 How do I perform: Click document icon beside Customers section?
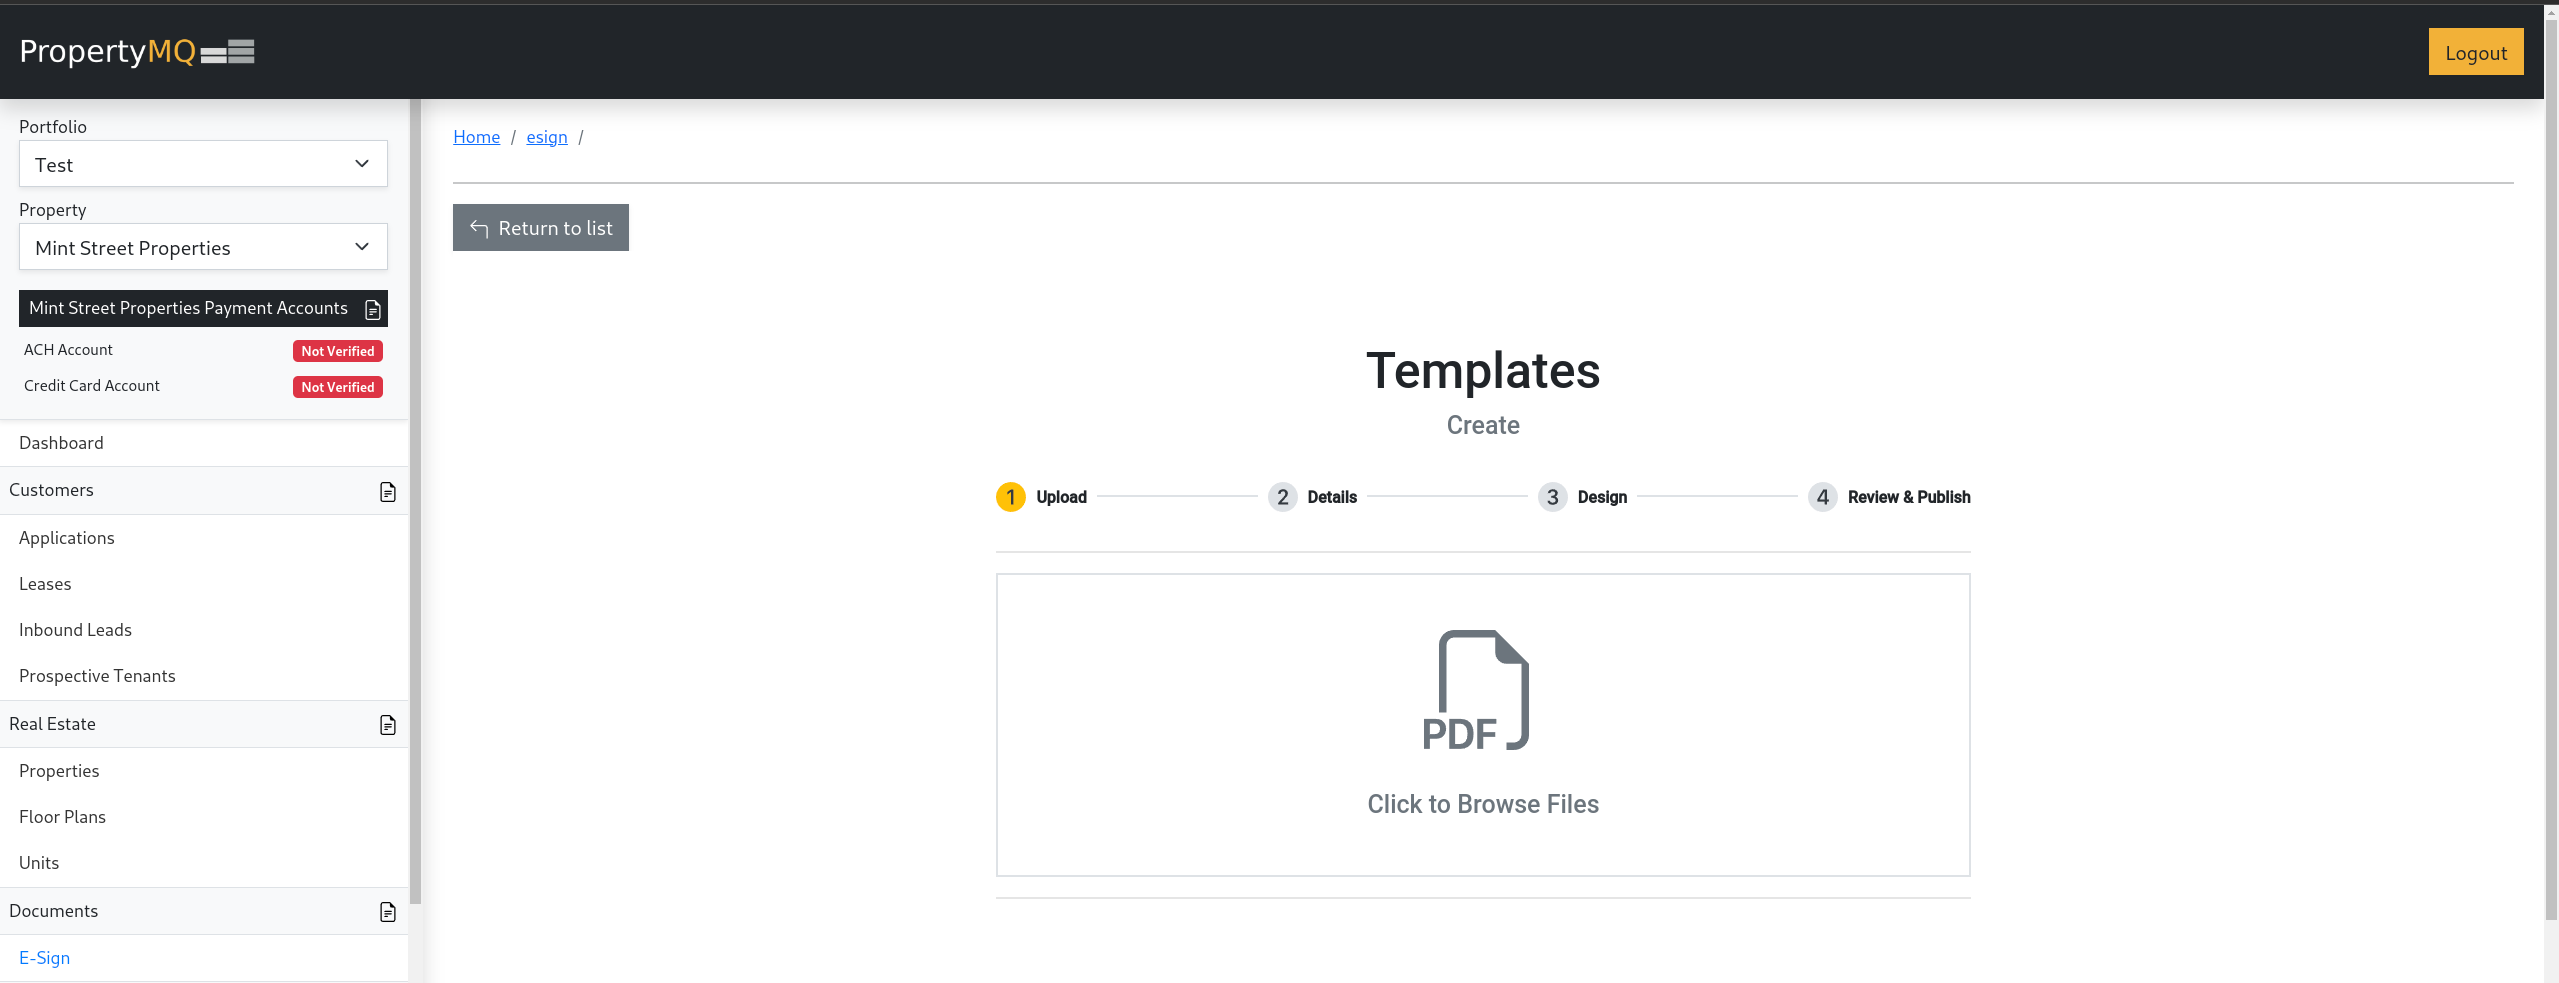click(388, 492)
